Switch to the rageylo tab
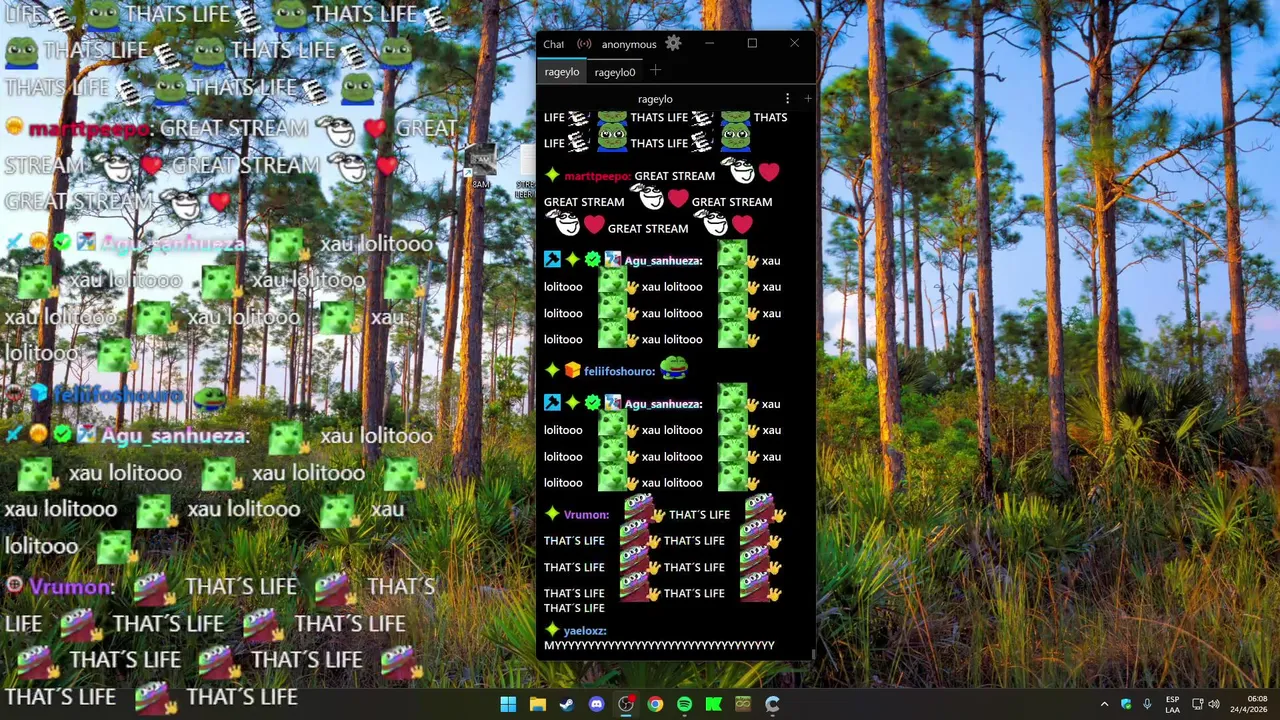Viewport: 1280px width, 720px height. (562, 72)
